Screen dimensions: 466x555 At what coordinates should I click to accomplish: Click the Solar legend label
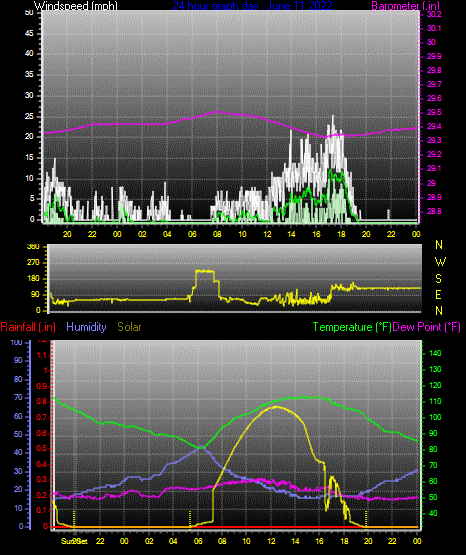129,327
